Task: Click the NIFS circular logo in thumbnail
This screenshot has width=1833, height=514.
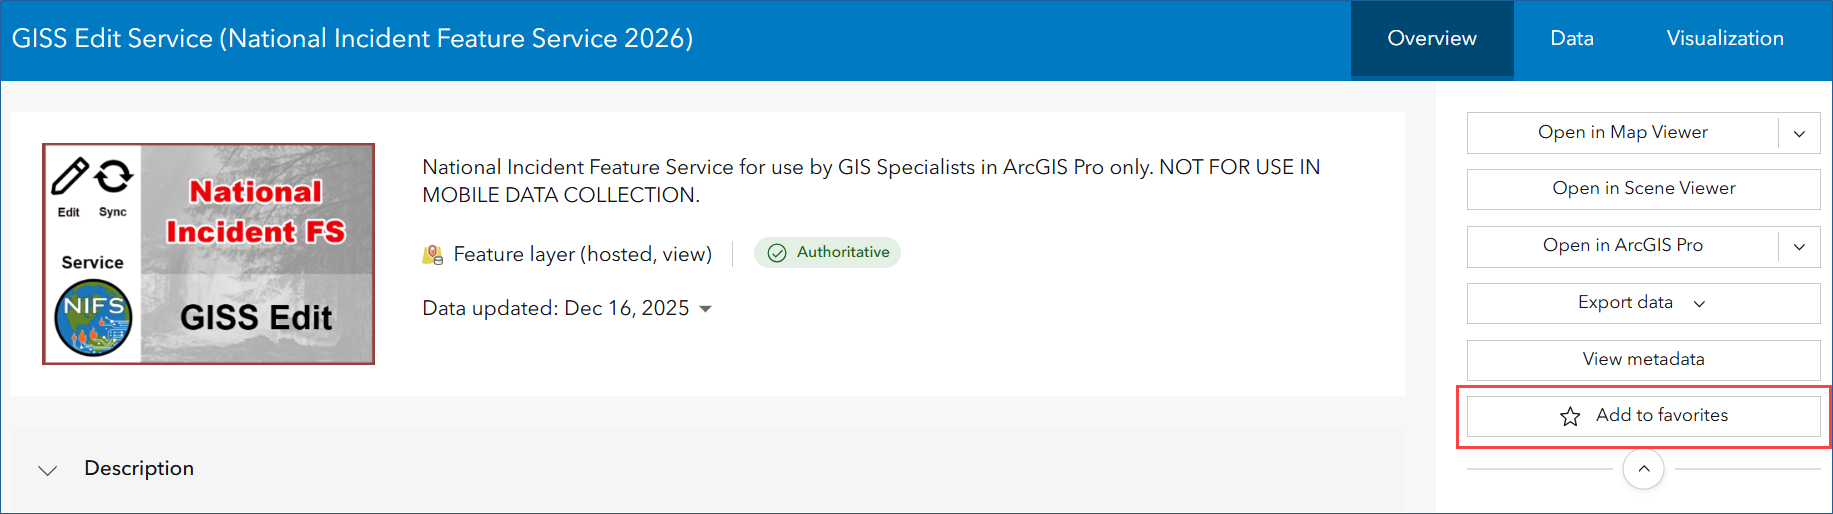Action: [x=93, y=319]
